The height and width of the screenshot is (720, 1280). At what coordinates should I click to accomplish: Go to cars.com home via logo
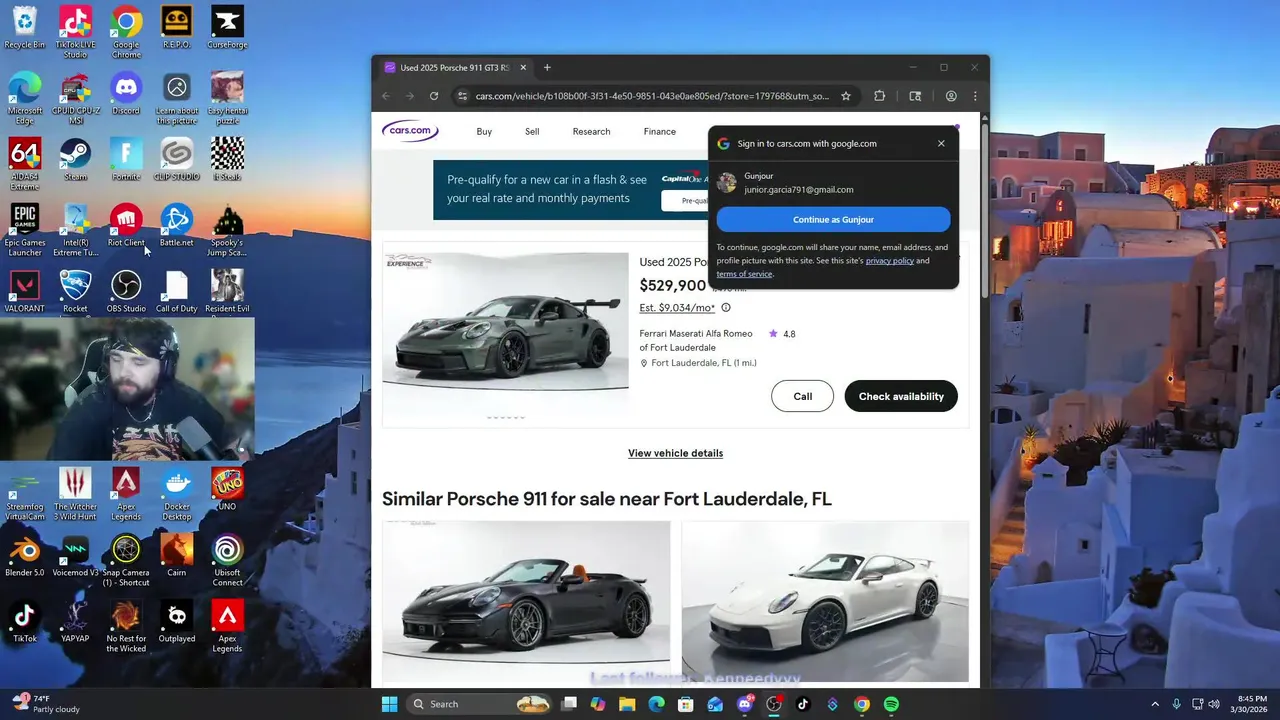click(410, 130)
